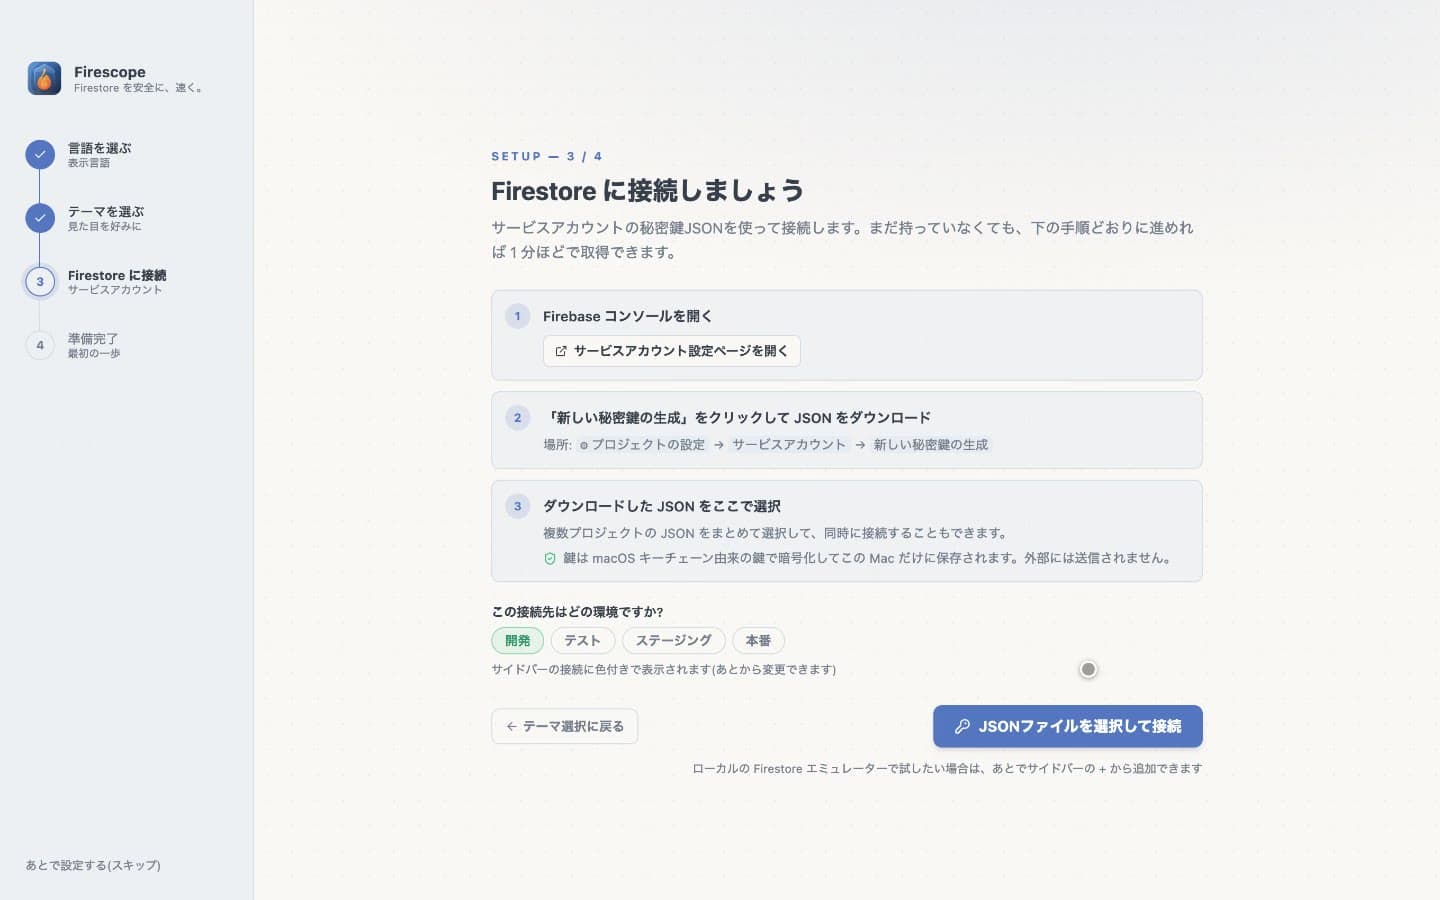Click the key icon on the JSON connect button

(962, 727)
